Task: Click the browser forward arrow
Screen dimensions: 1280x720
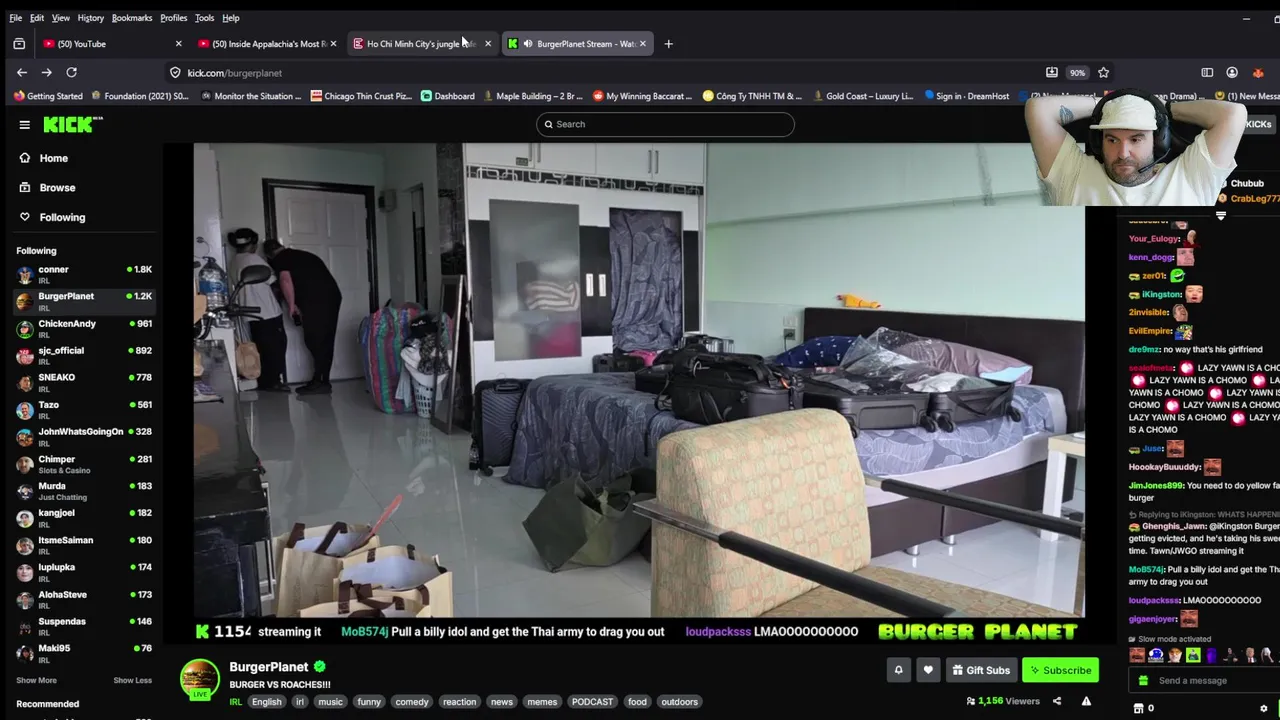Action: click(46, 72)
